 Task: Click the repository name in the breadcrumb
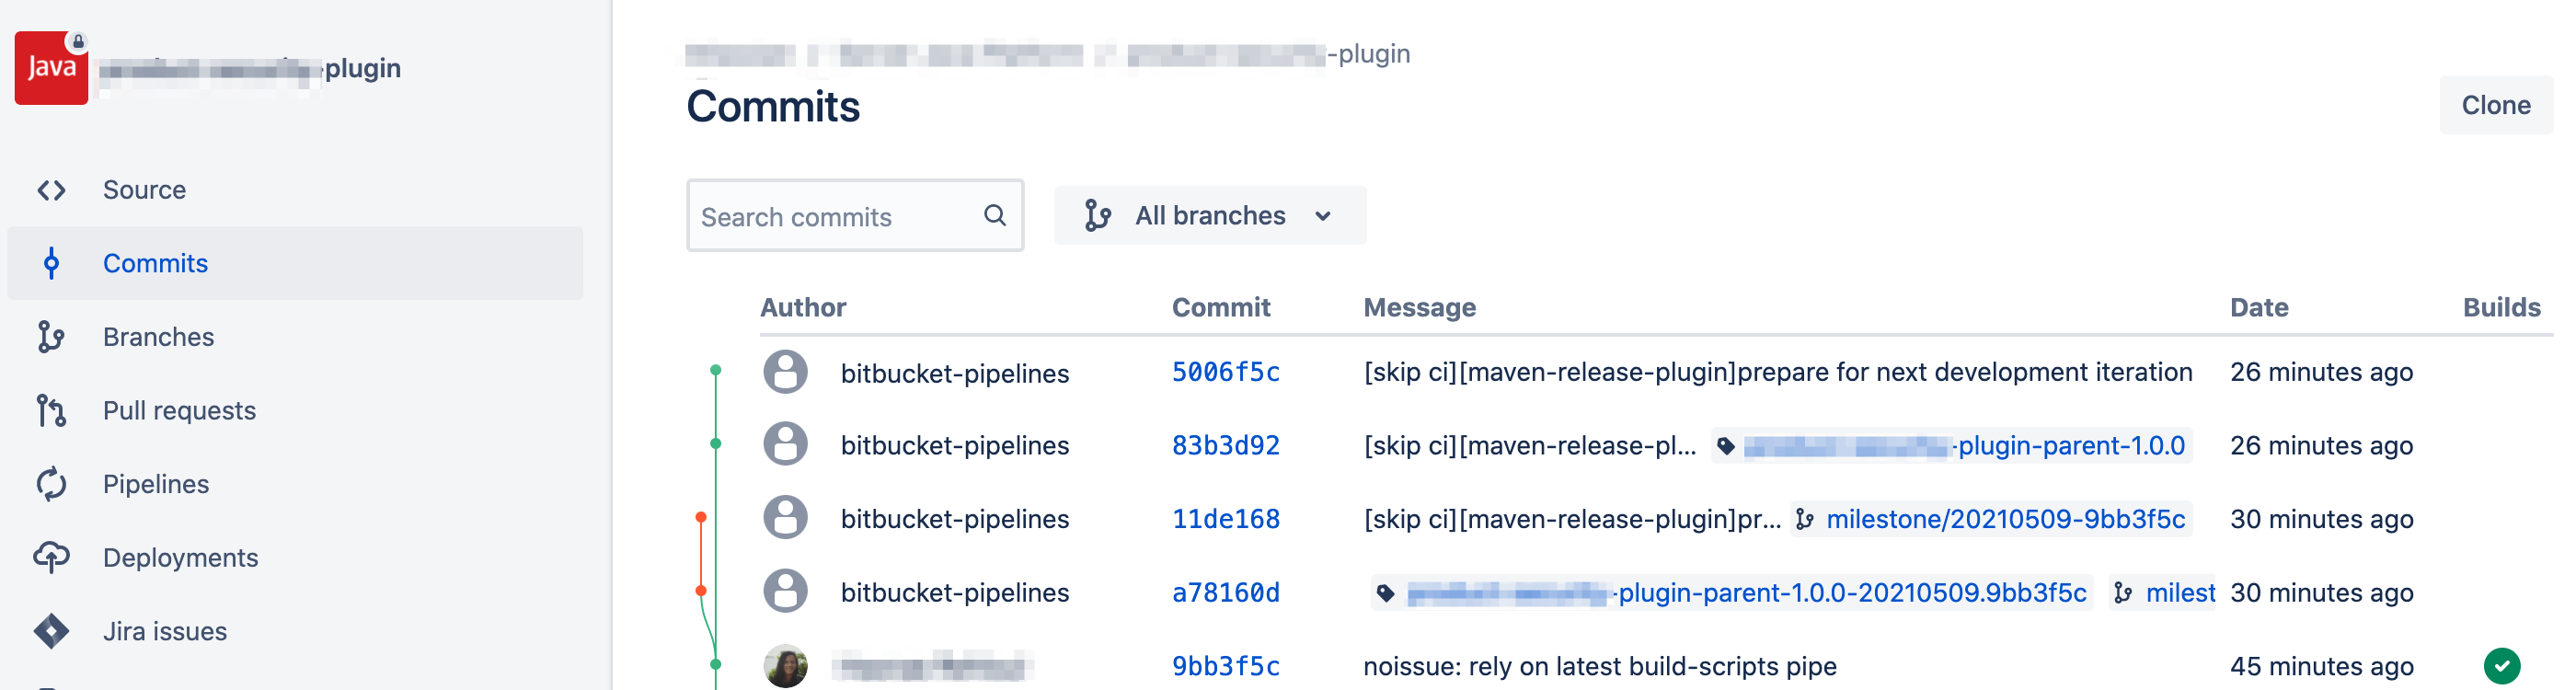[1268, 54]
